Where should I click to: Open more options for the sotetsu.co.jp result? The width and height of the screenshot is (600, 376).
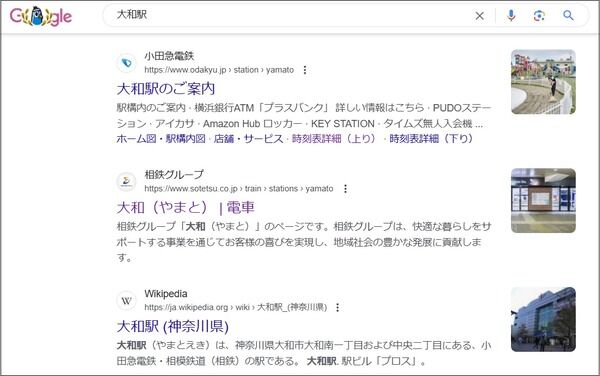[x=346, y=189]
